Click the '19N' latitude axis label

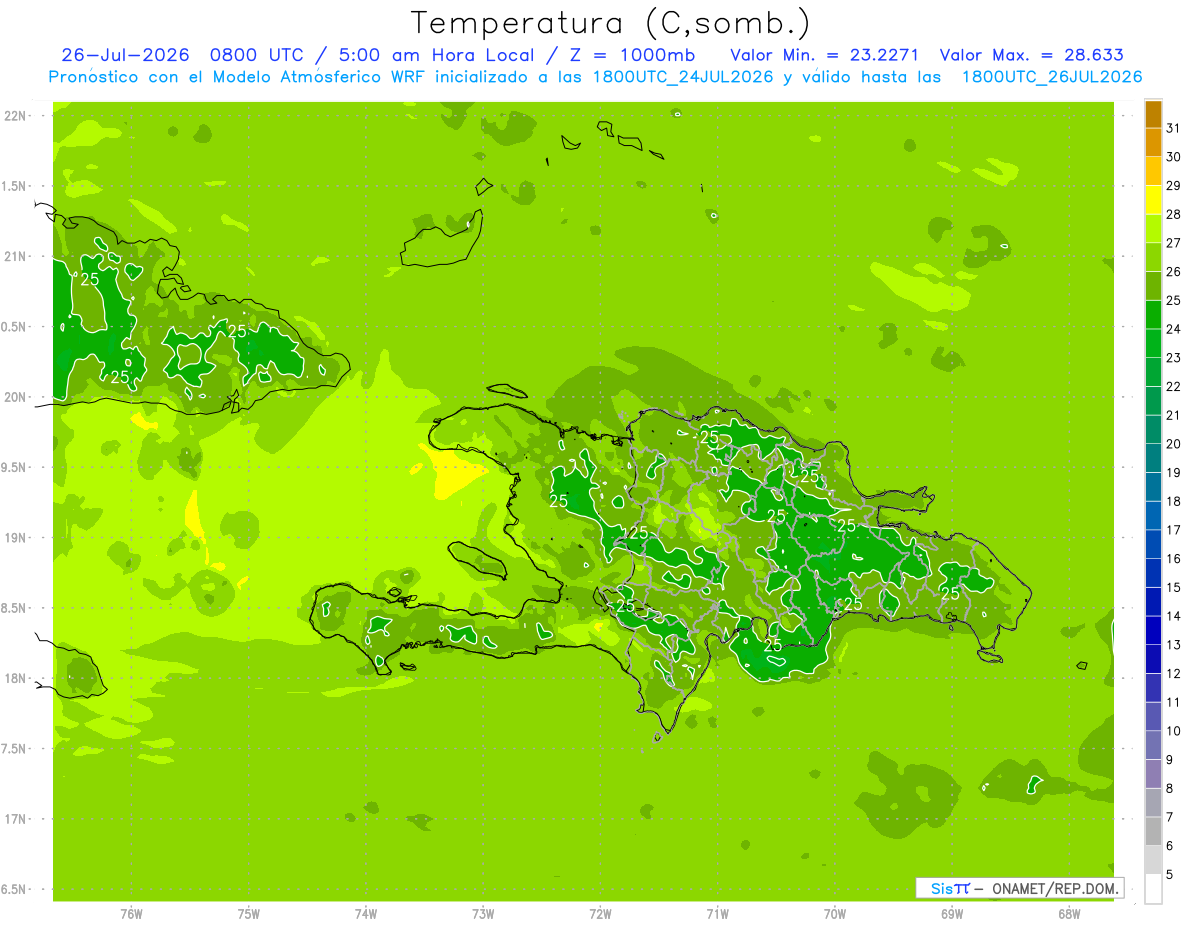click(x=17, y=538)
